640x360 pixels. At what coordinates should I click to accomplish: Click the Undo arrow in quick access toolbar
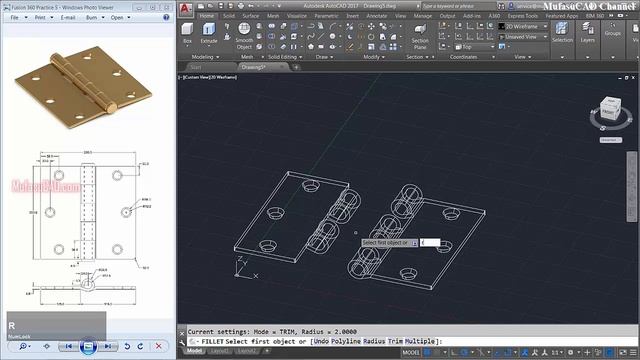251,6
